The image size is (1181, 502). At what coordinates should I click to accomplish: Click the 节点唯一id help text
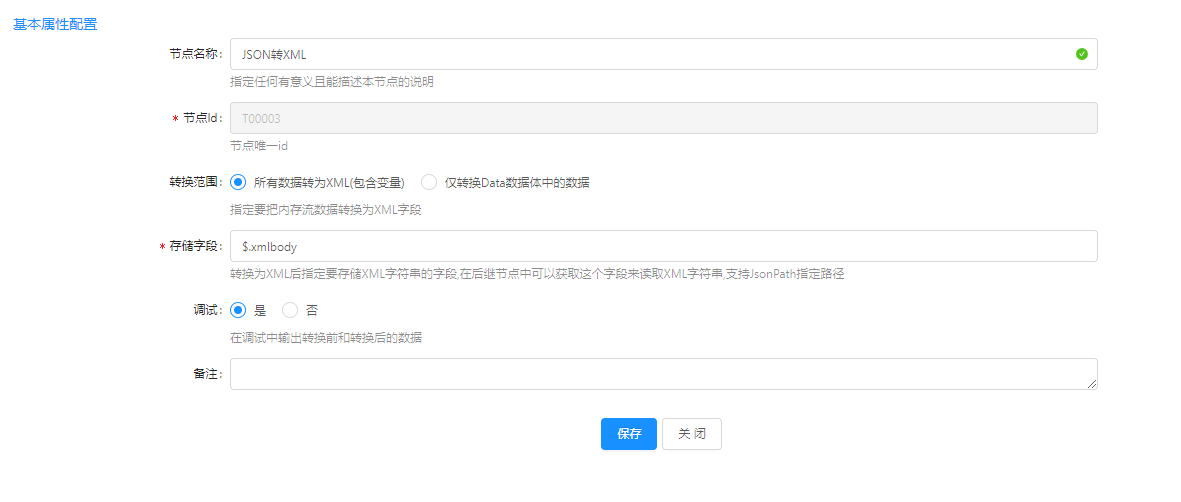point(259,146)
